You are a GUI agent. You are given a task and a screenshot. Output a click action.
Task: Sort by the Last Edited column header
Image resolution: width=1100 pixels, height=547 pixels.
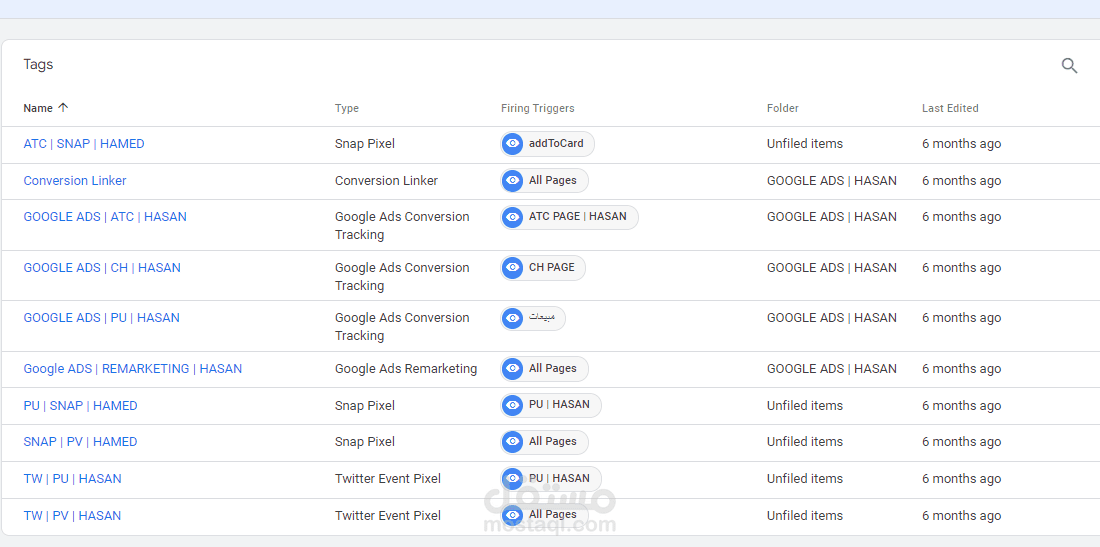(x=949, y=108)
